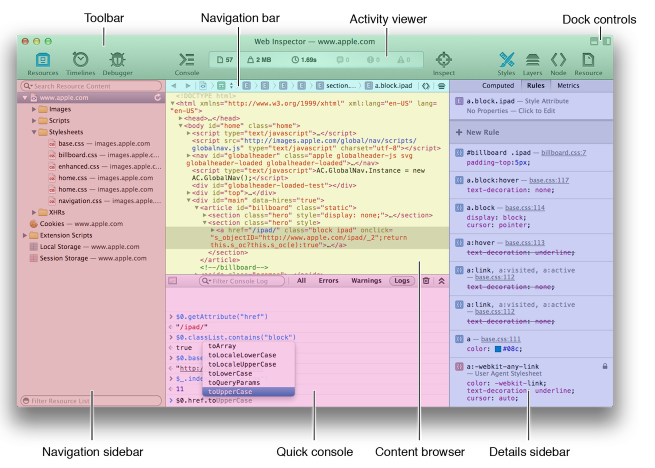Select home.css stylesheet directly under enhanced.css
The image size is (655, 468).
coord(101,178)
